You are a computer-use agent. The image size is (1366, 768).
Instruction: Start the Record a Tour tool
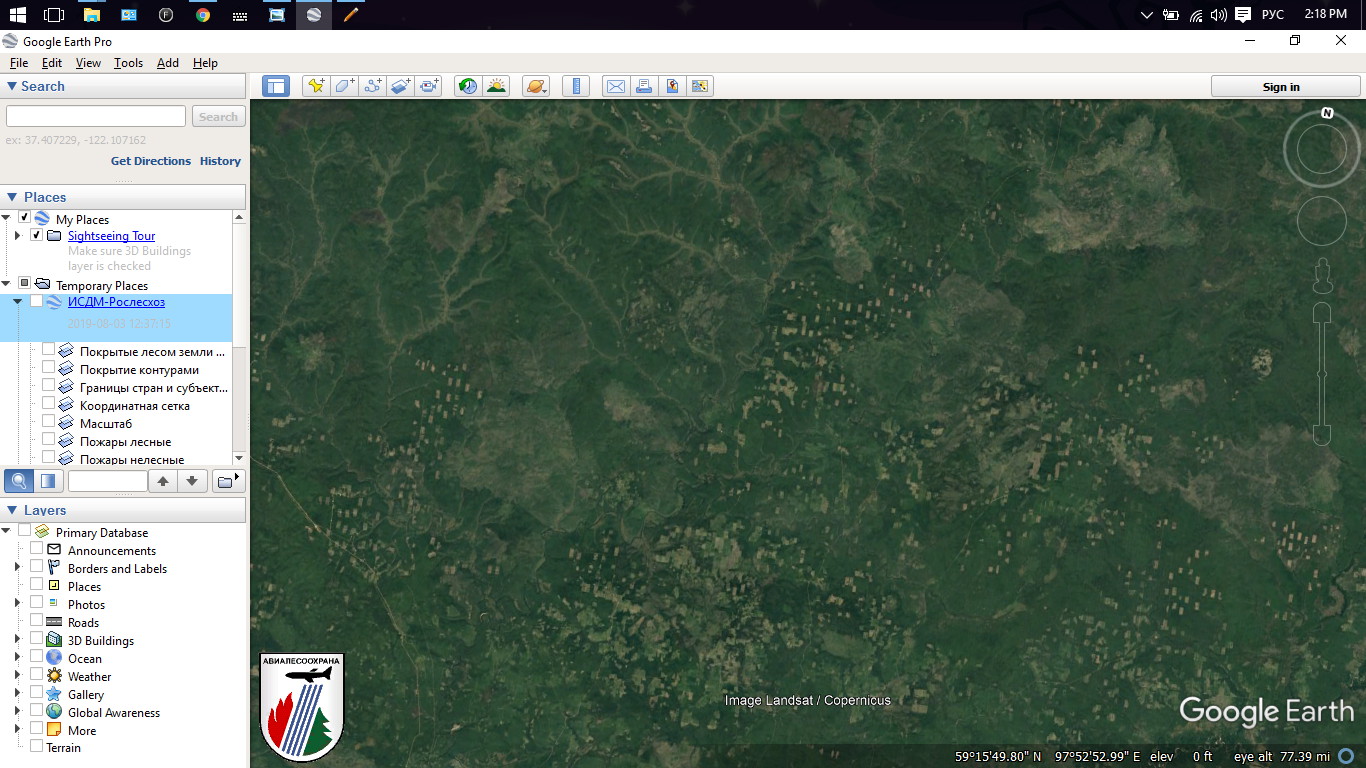430,86
